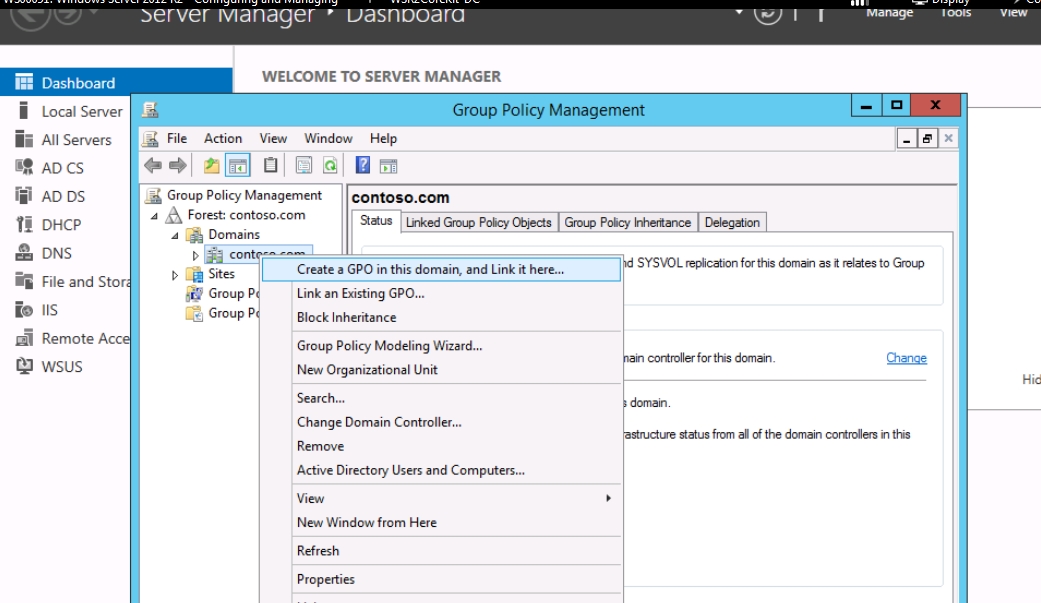Click the Server Manager refresh circle icon

pos(767,13)
